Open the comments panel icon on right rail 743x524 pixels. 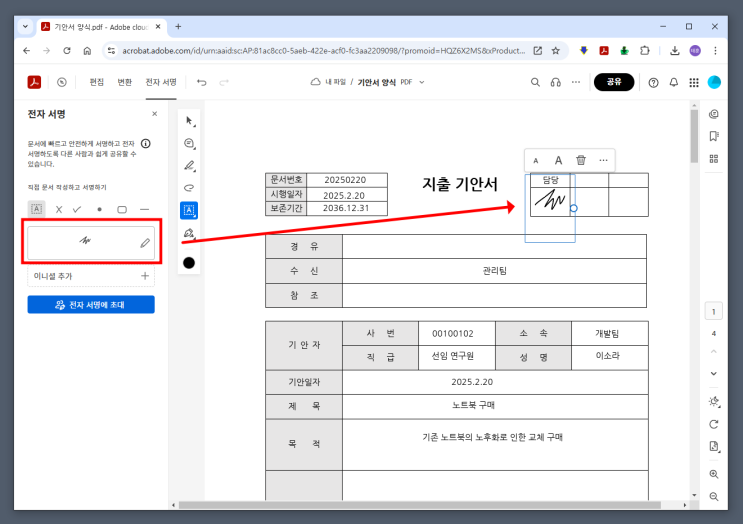(x=714, y=114)
